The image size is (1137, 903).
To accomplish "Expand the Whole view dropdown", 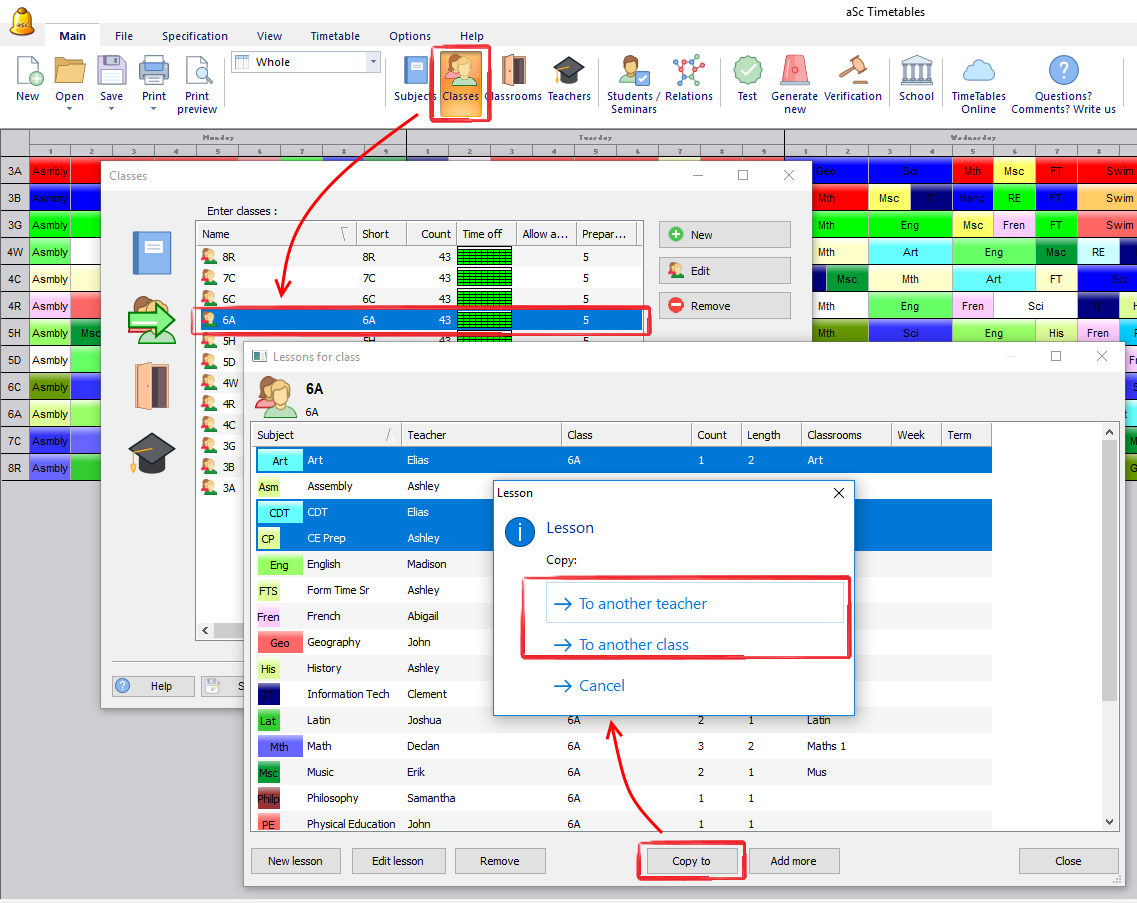I will coord(373,62).
